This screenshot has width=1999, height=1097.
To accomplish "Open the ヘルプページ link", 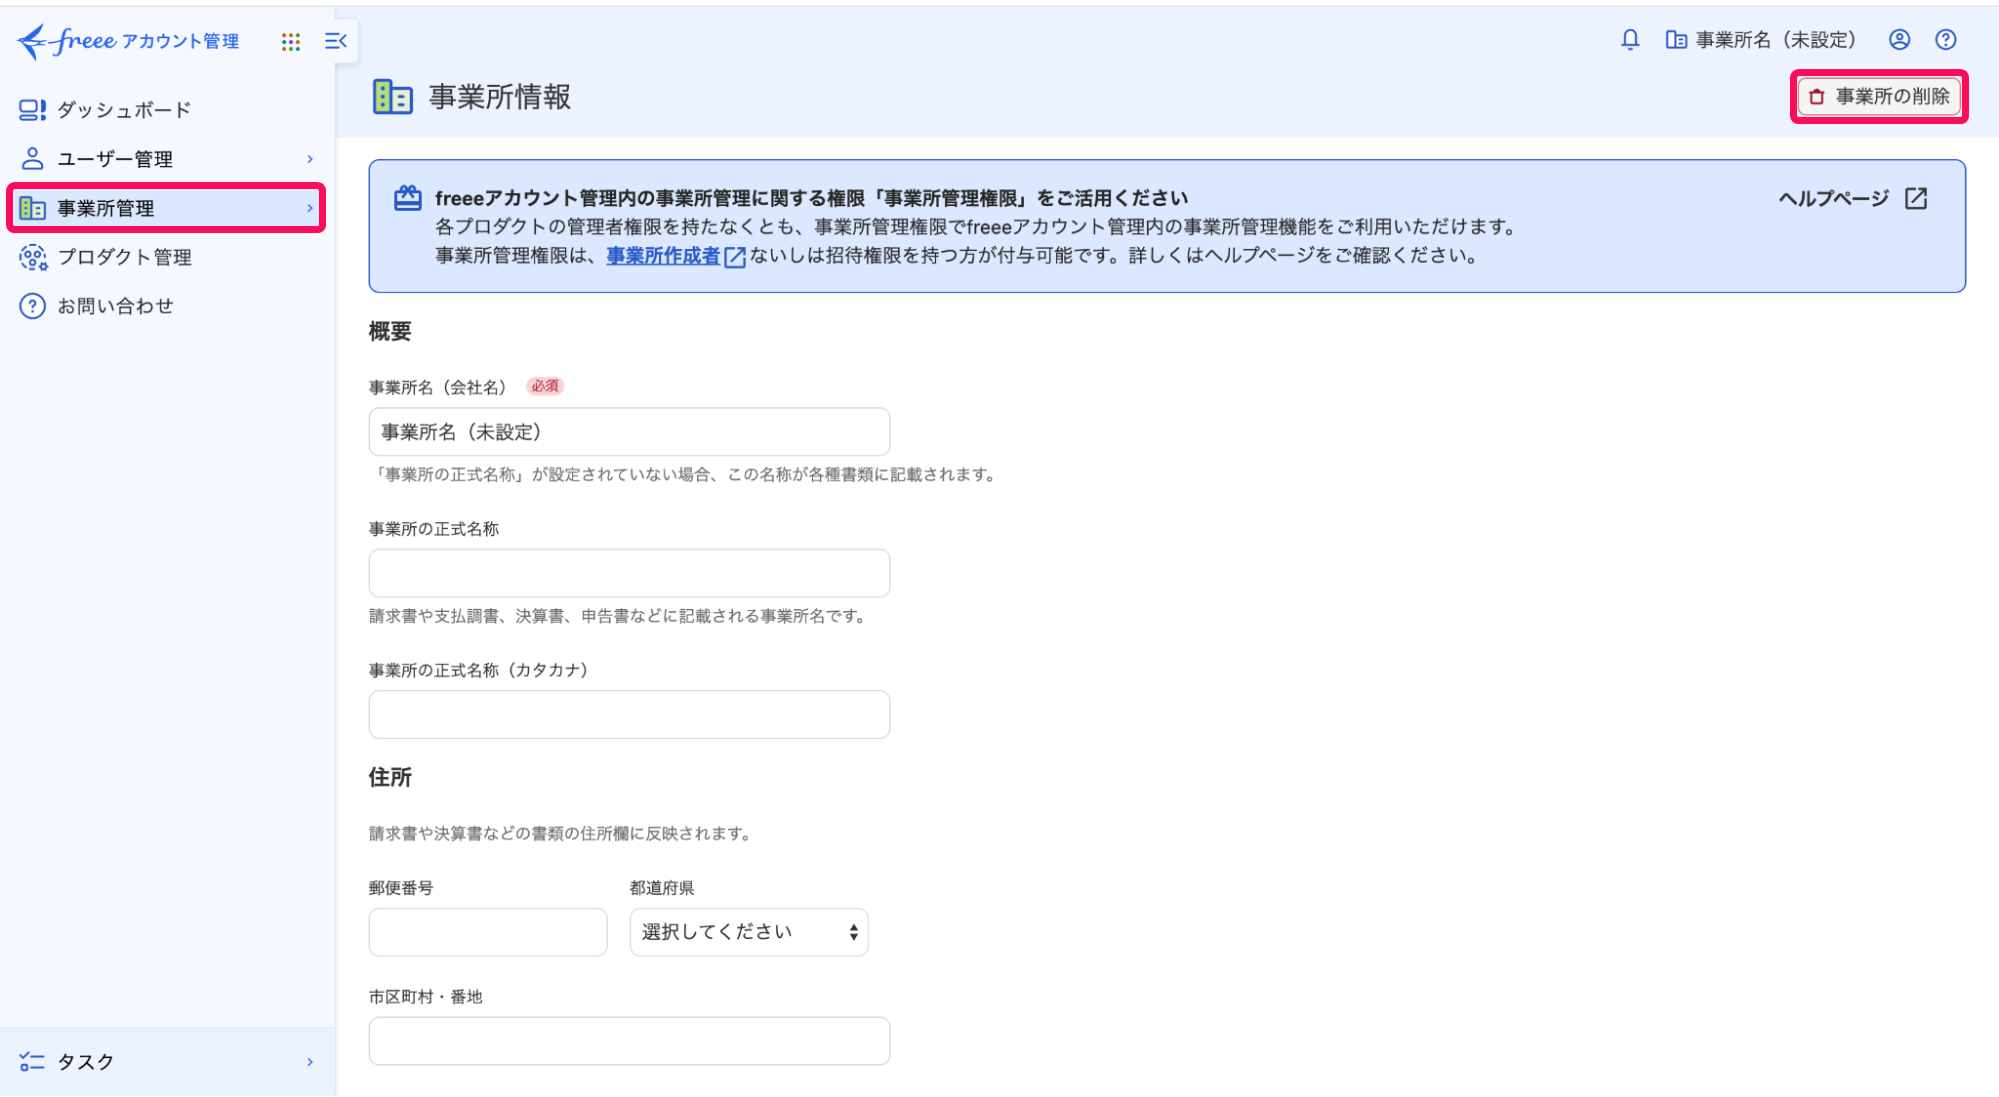I will click(1852, 198).
